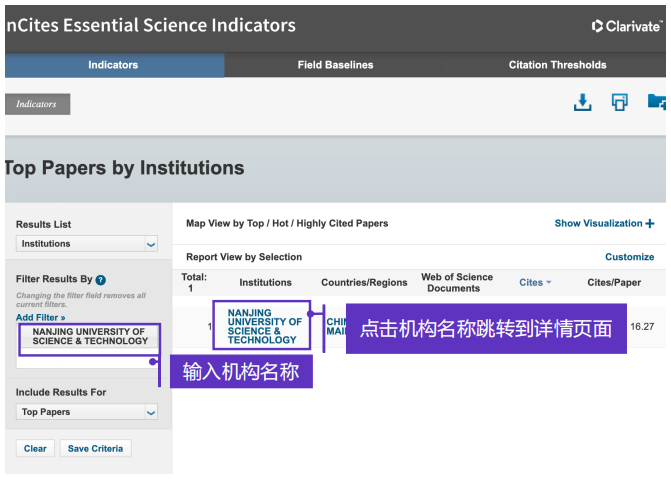Click the Save Criteria button
This screenshot has width=671, height=479.
95,448
